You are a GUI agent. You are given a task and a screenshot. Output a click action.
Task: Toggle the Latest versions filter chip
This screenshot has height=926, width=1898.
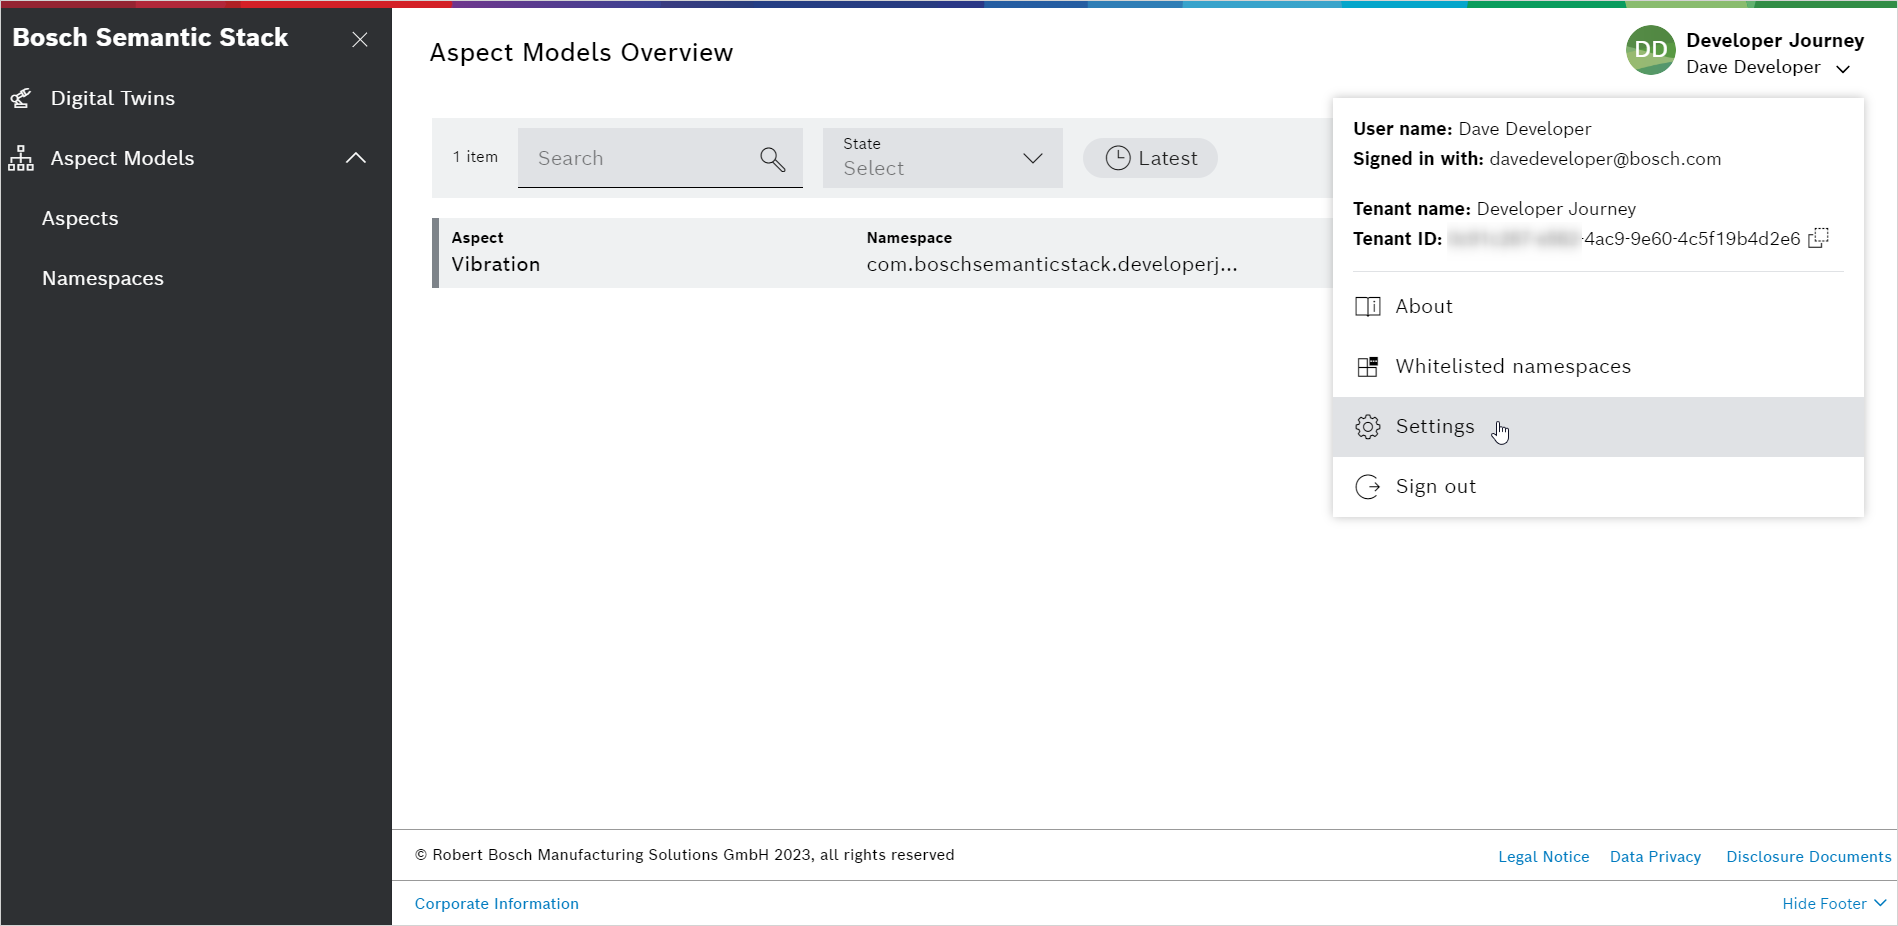click(x=1150, y=158)
